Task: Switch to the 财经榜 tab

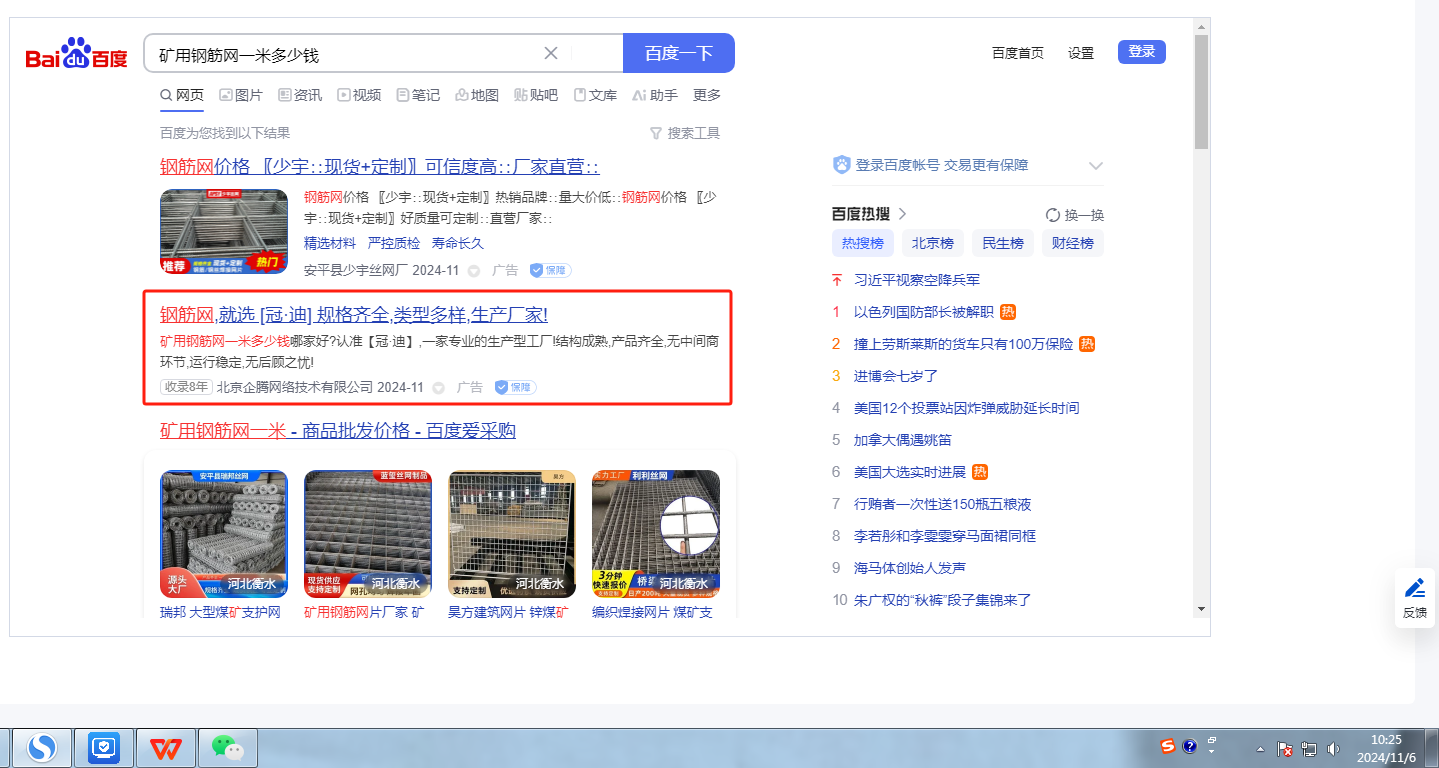Action: tap(1073, 243)
